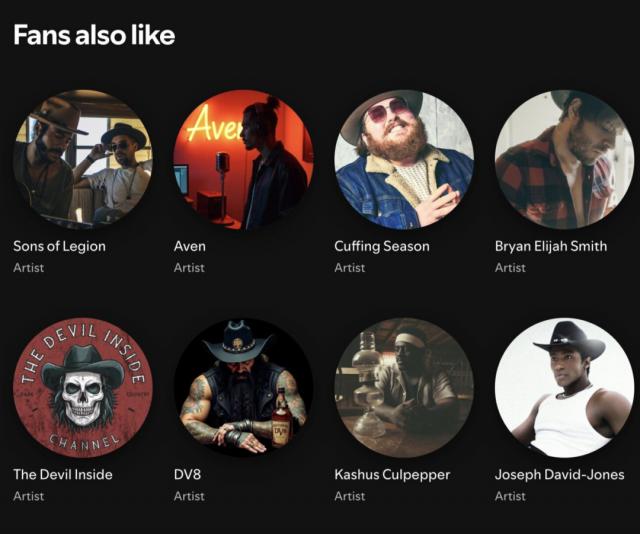Image resolution: width=640 pixels, height=534 pixels.
Task: Open The Devil Inside name link
Action: pyautogui.click(x=63, y=475)
